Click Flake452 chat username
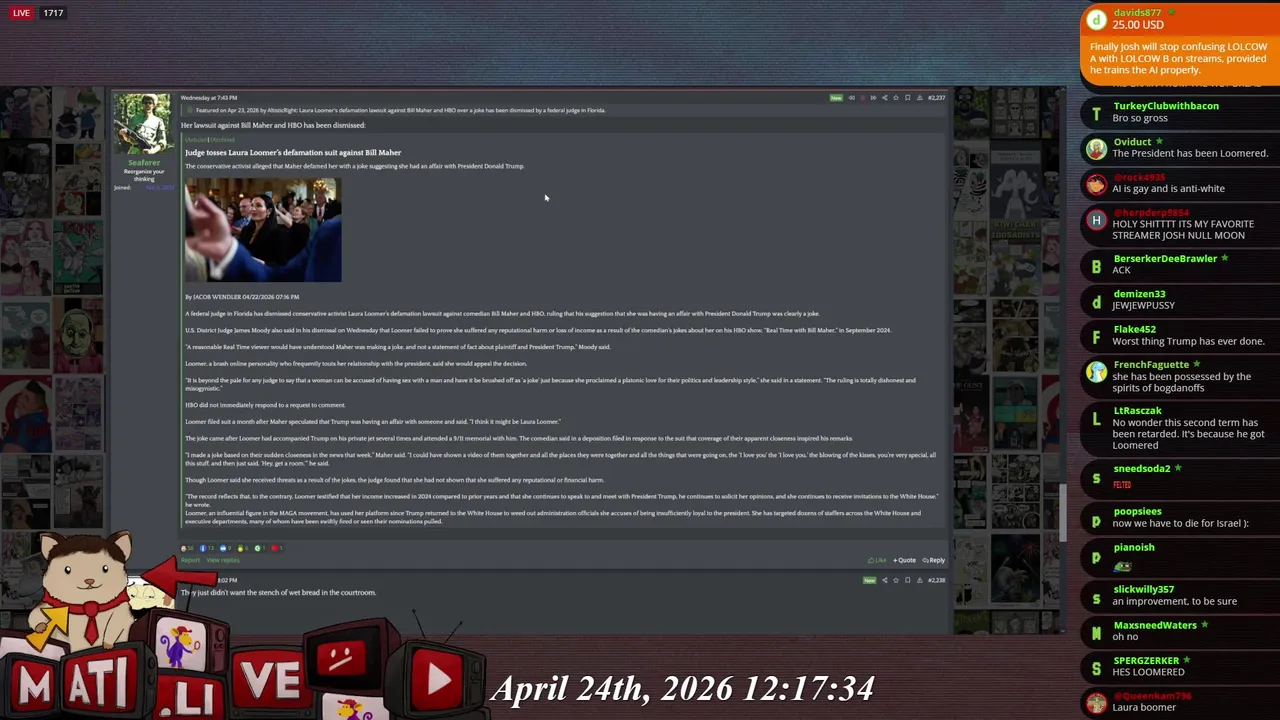1280x720 pixels. point(1134,330)
